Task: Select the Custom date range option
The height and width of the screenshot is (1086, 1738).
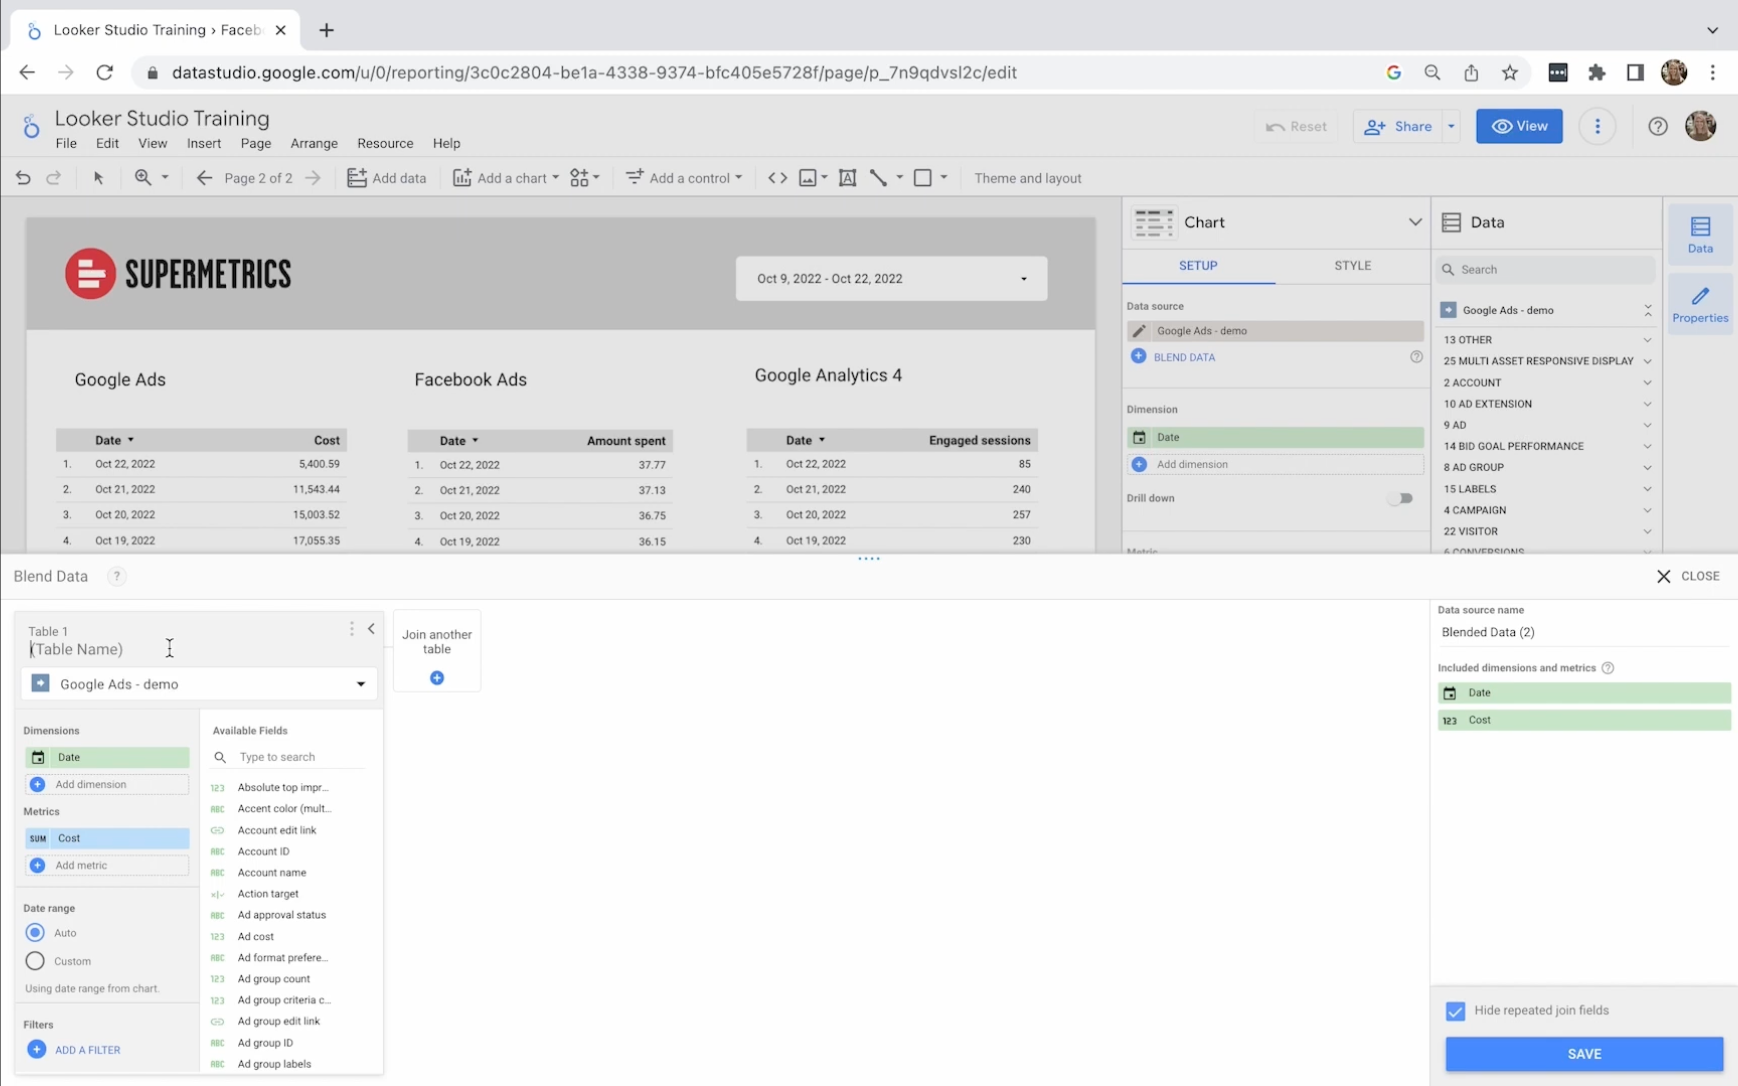Action: (36, 961)
